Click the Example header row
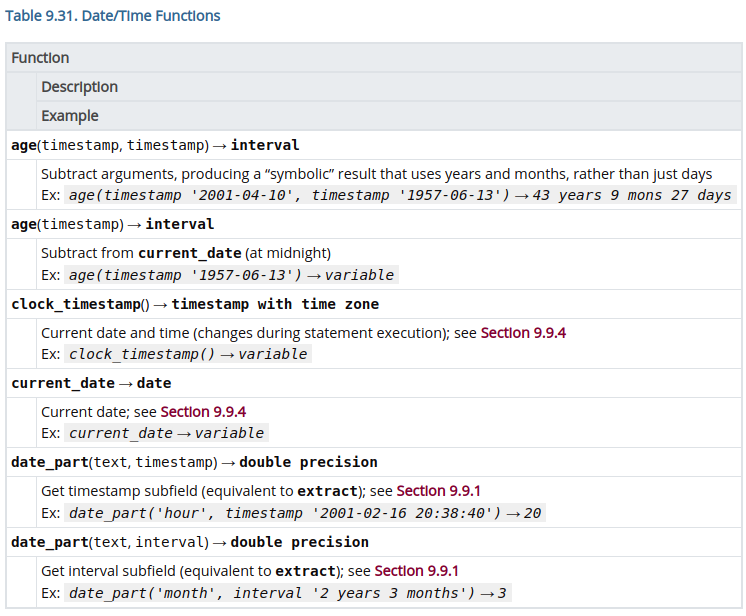The image size is (746, 616). (x=70, y=116)
